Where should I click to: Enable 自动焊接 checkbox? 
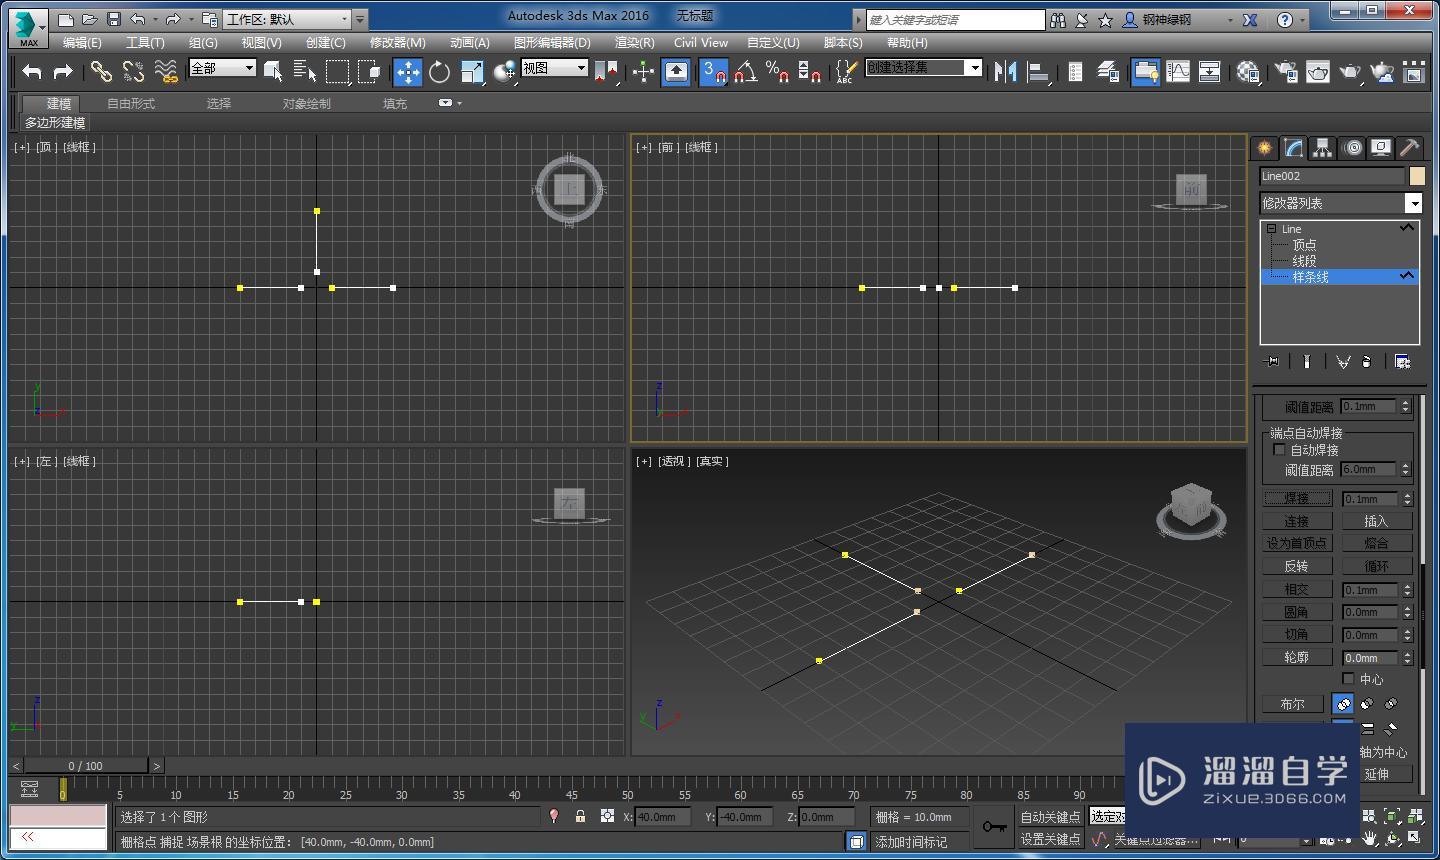[x=1279, y=450]
